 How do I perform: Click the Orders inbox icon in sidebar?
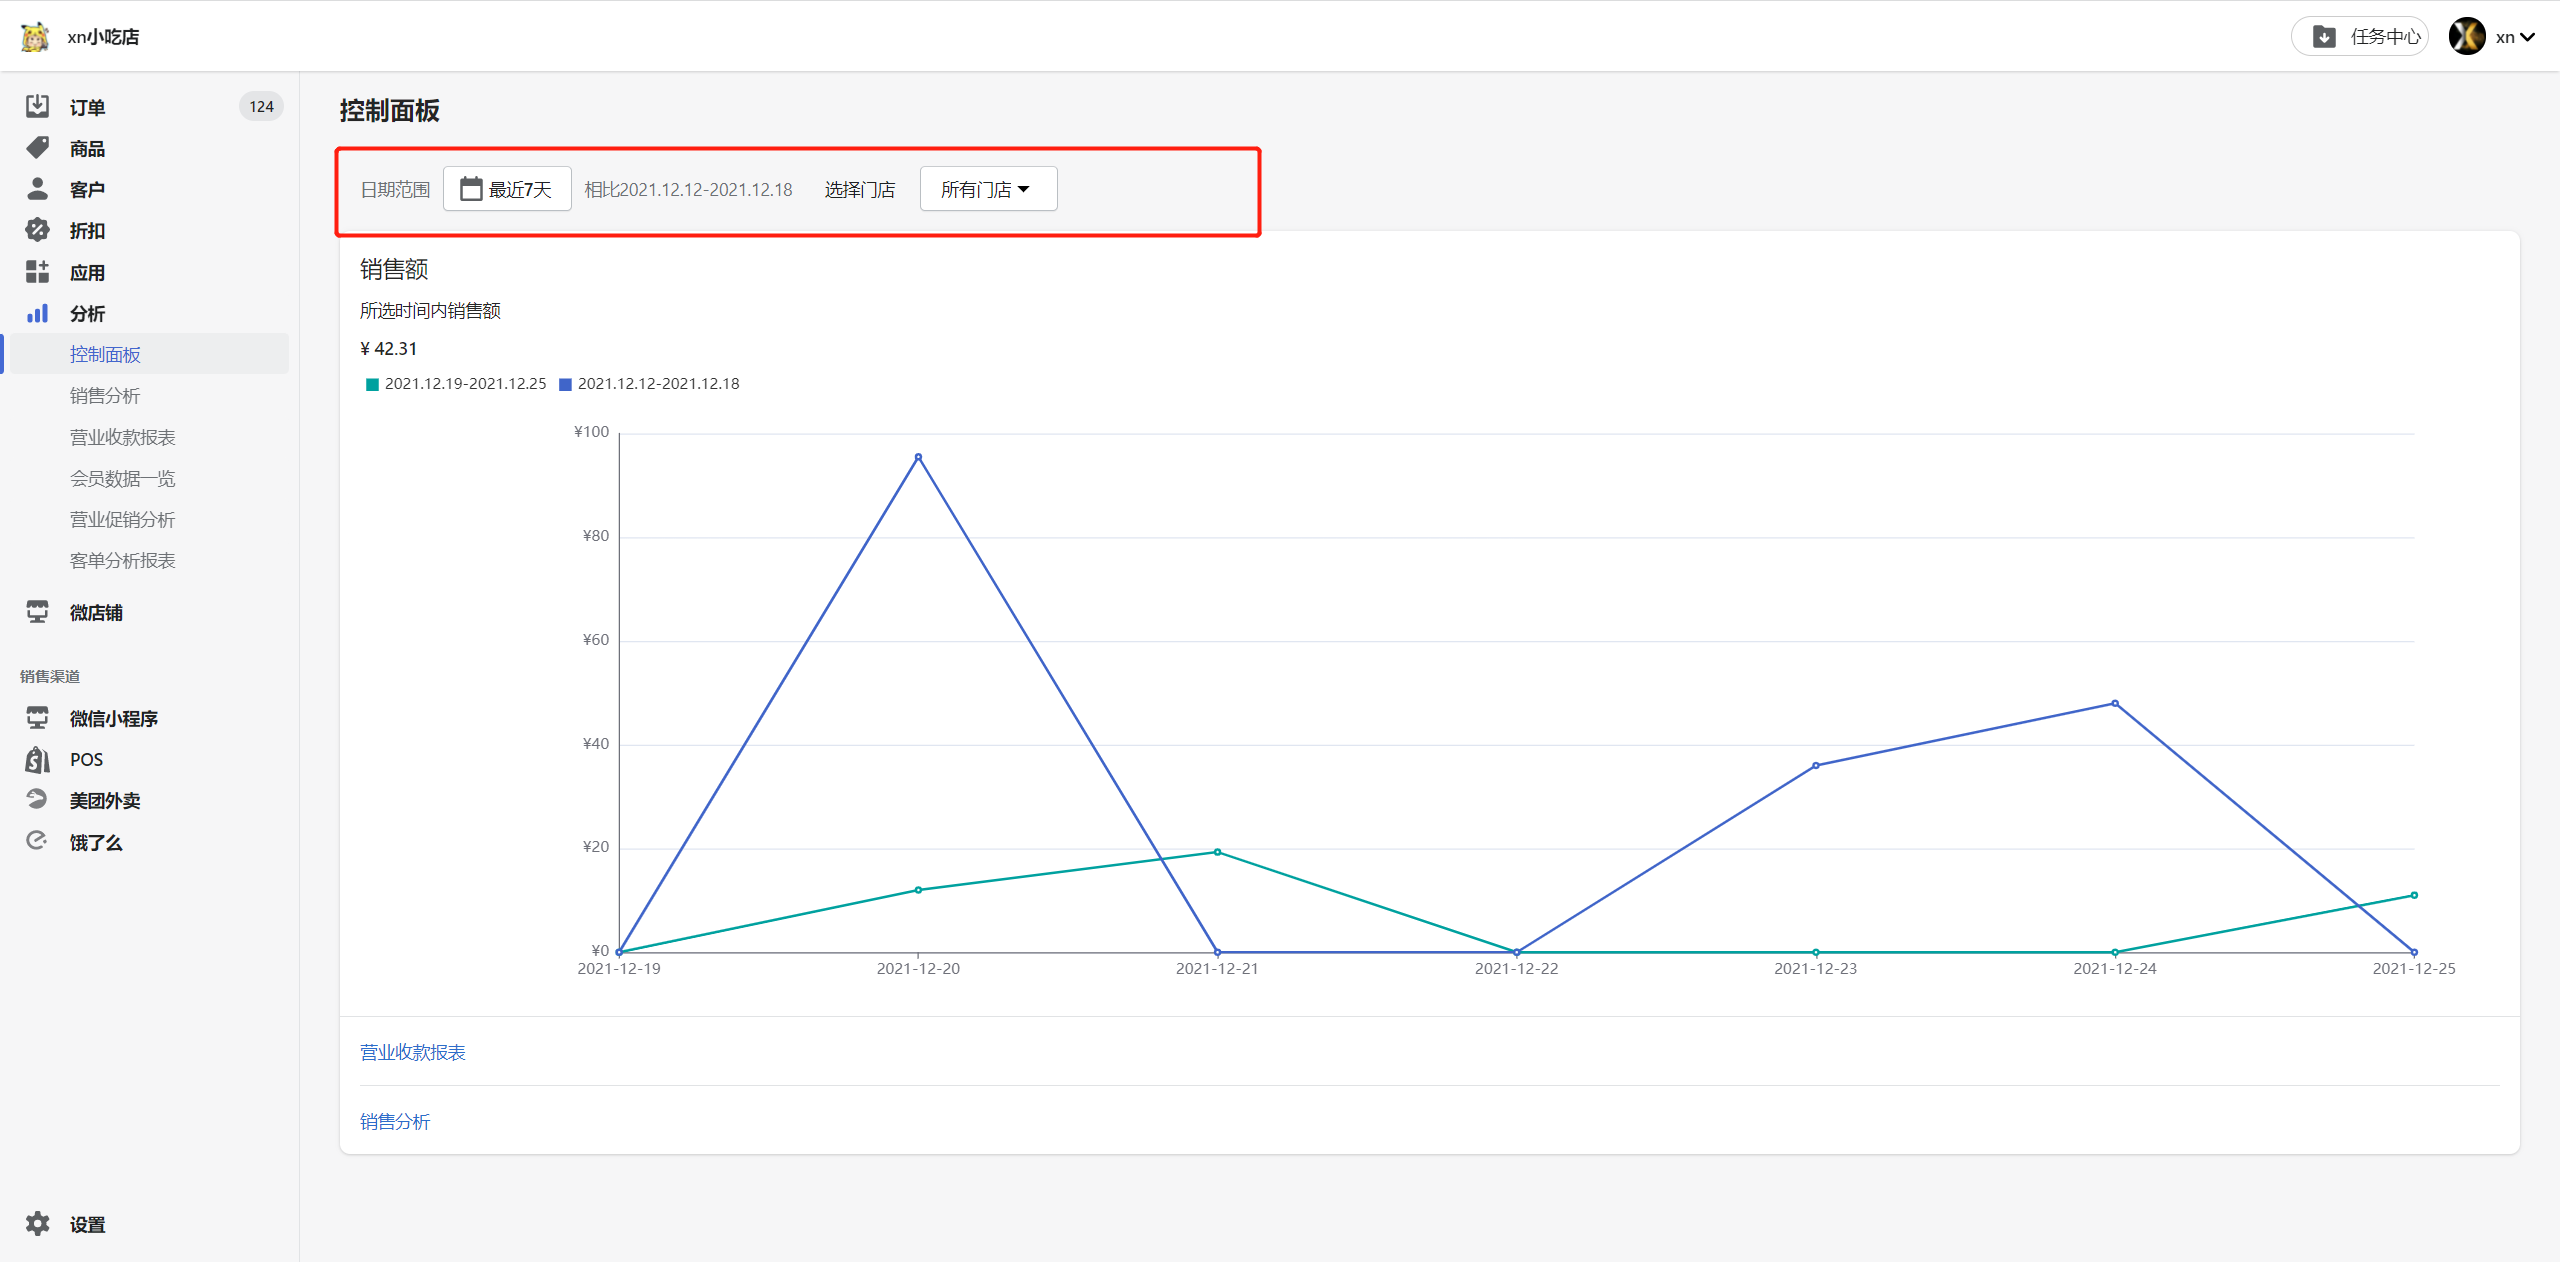(x=37, y=106)
